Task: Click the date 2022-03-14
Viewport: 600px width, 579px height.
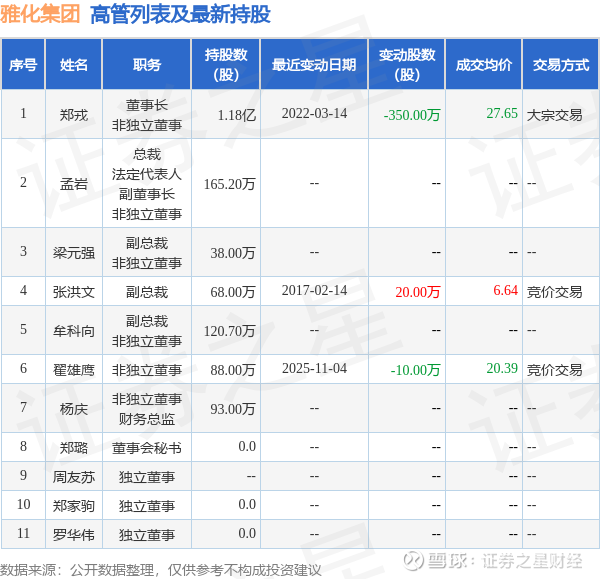Action: click(314, 113)
